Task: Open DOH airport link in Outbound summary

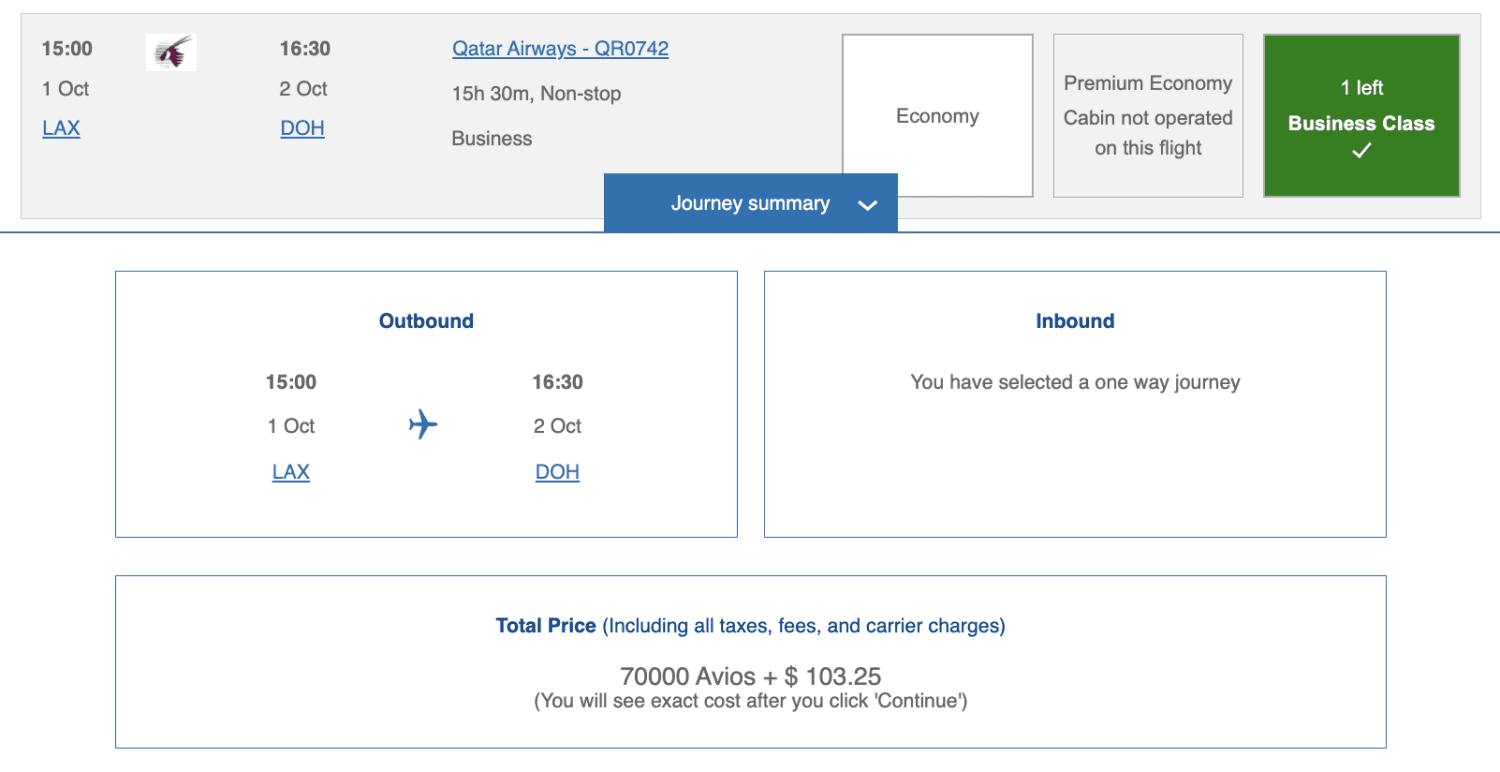Action: (557, 472)
